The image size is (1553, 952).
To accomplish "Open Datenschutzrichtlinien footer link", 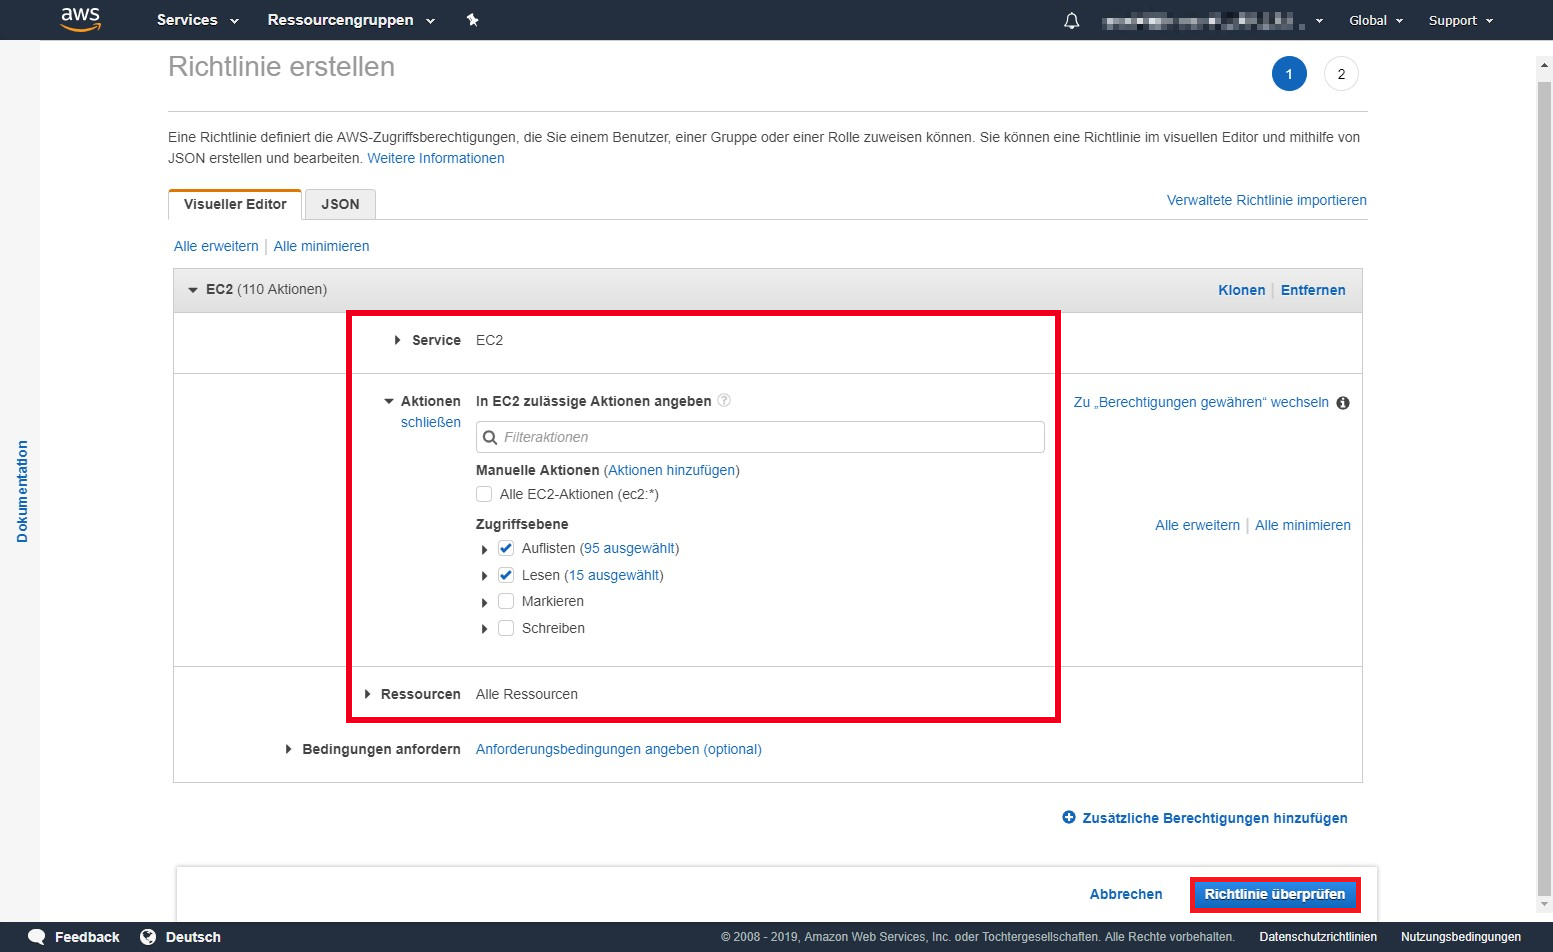I will point(1318,937).
